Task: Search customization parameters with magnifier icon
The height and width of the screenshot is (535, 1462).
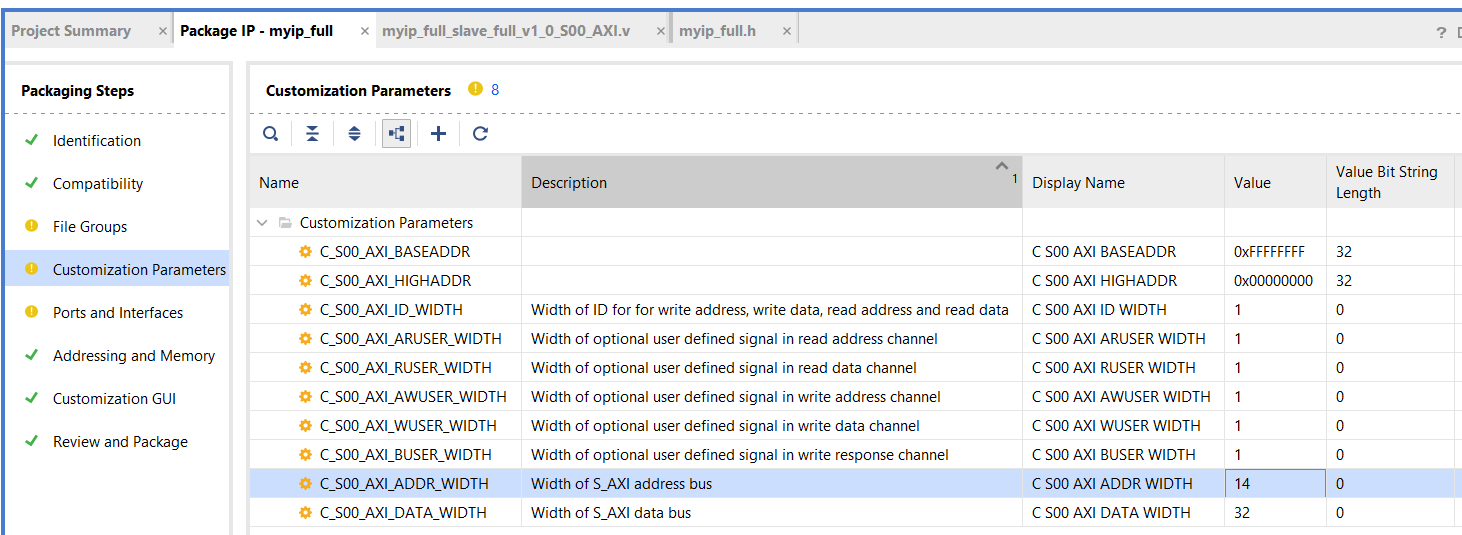Action: 271,134
